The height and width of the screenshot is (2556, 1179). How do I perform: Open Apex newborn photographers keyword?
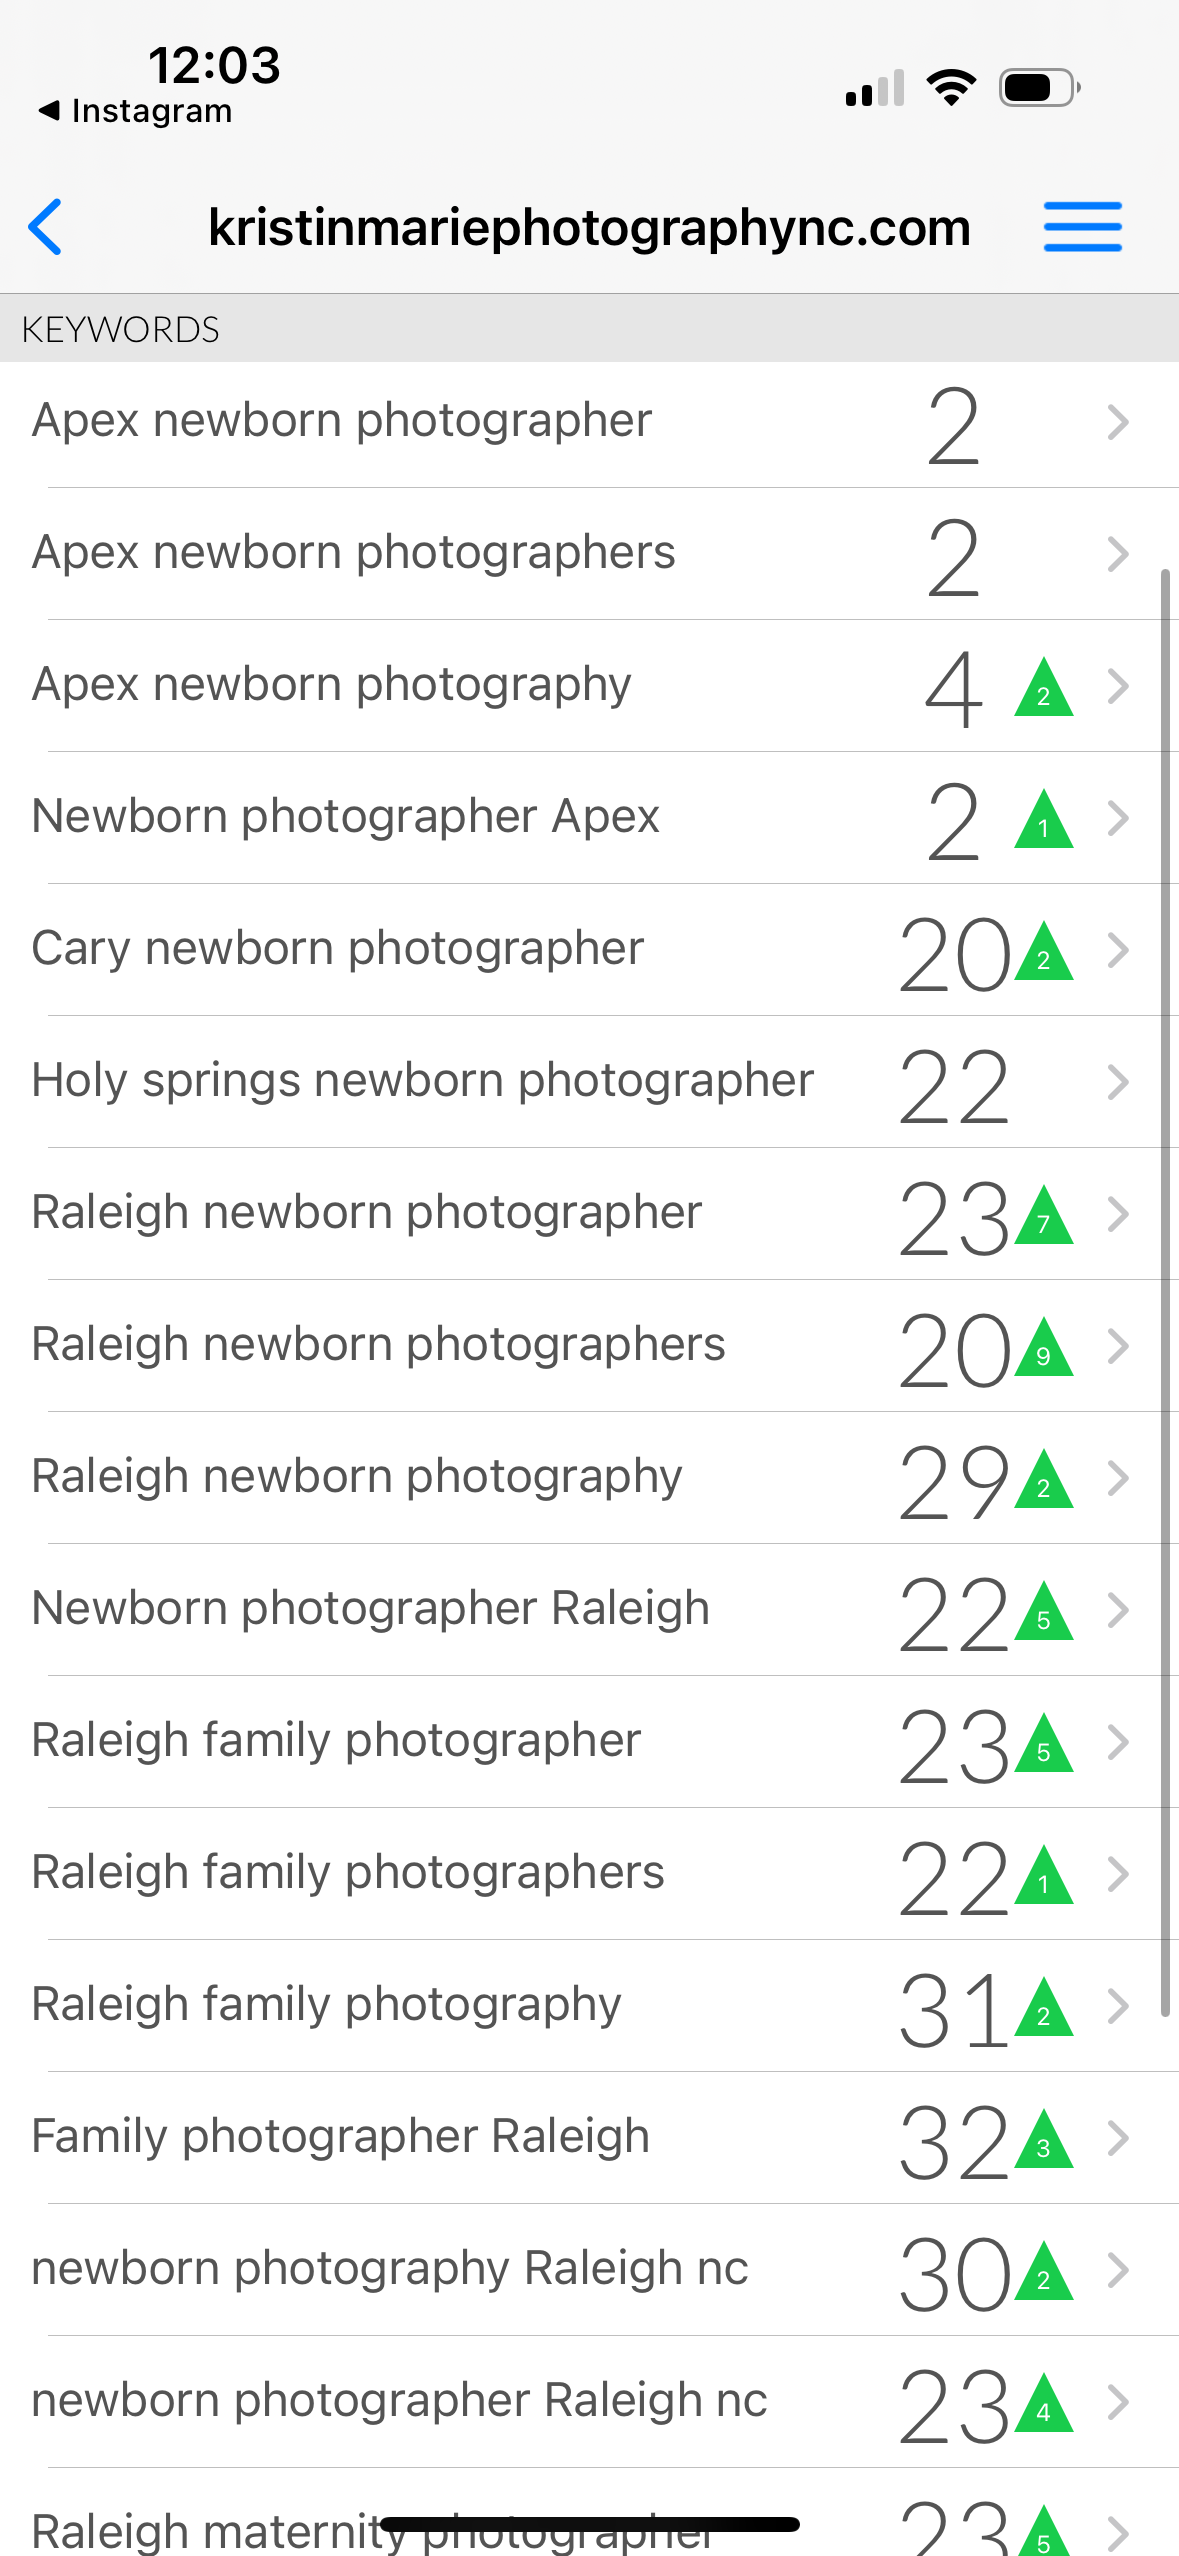click(x=354, y=553)
